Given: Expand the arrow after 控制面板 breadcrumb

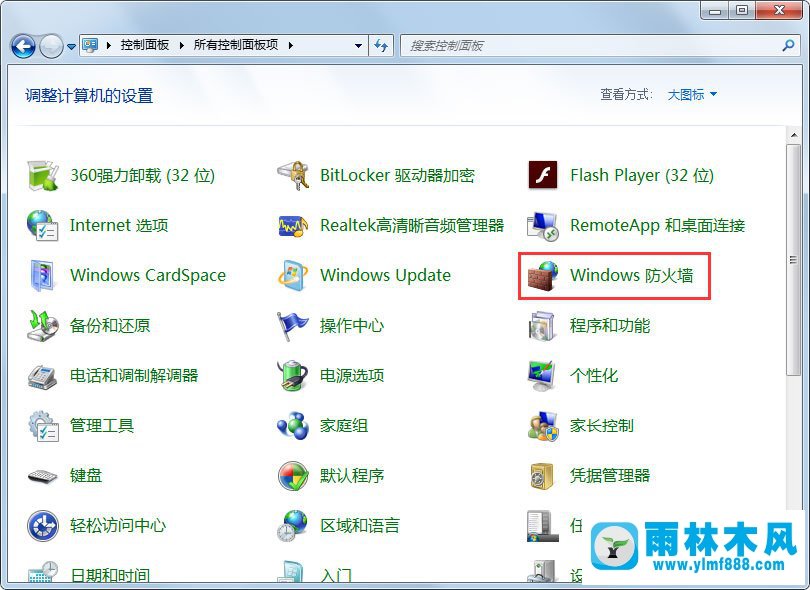Looking at the screenshot, I should 181,45.
